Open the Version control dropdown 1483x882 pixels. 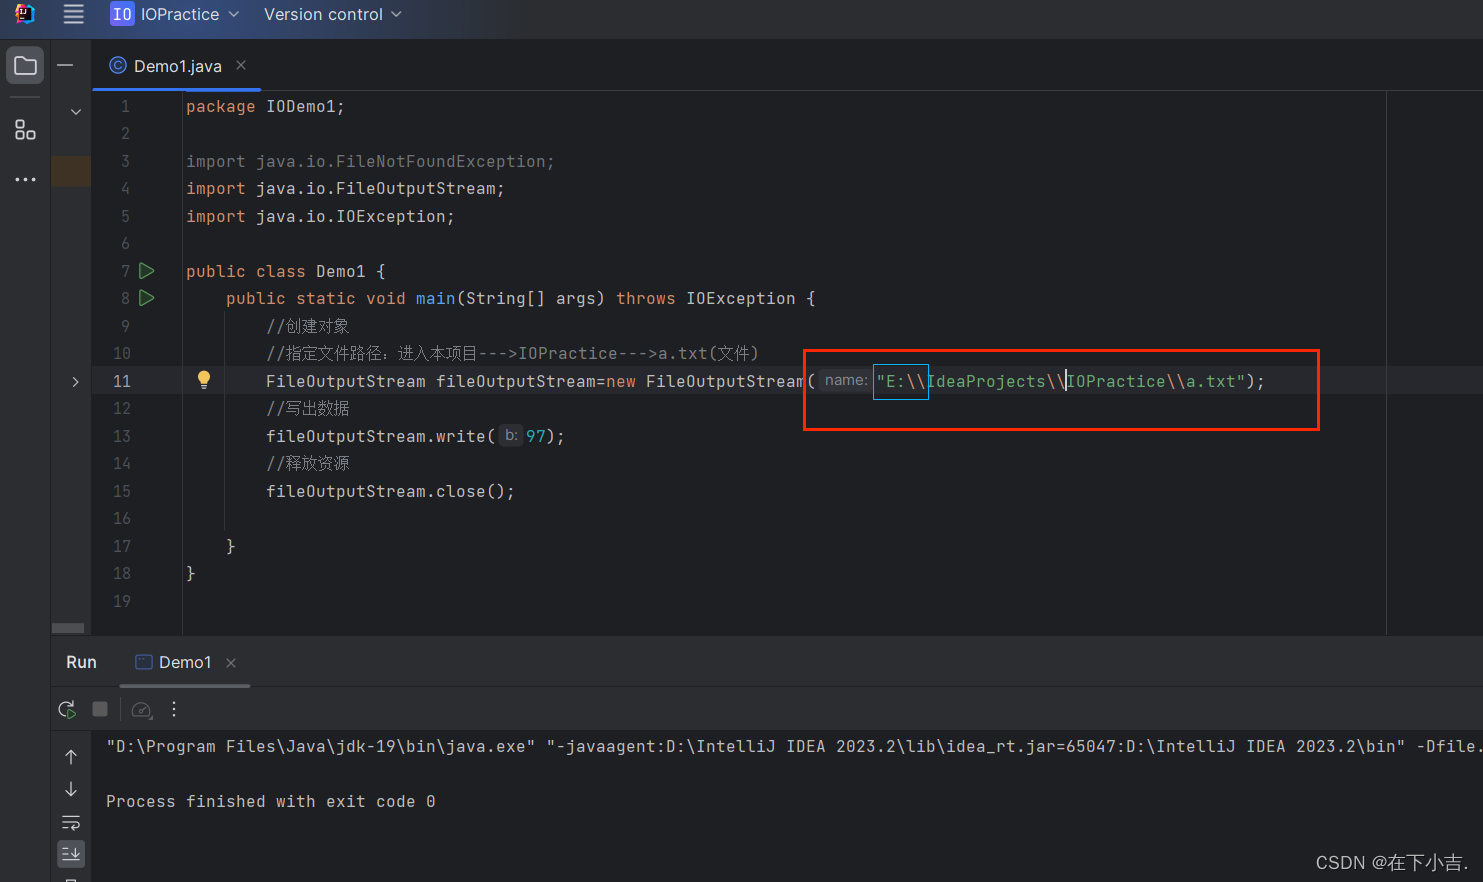(332, 14)
